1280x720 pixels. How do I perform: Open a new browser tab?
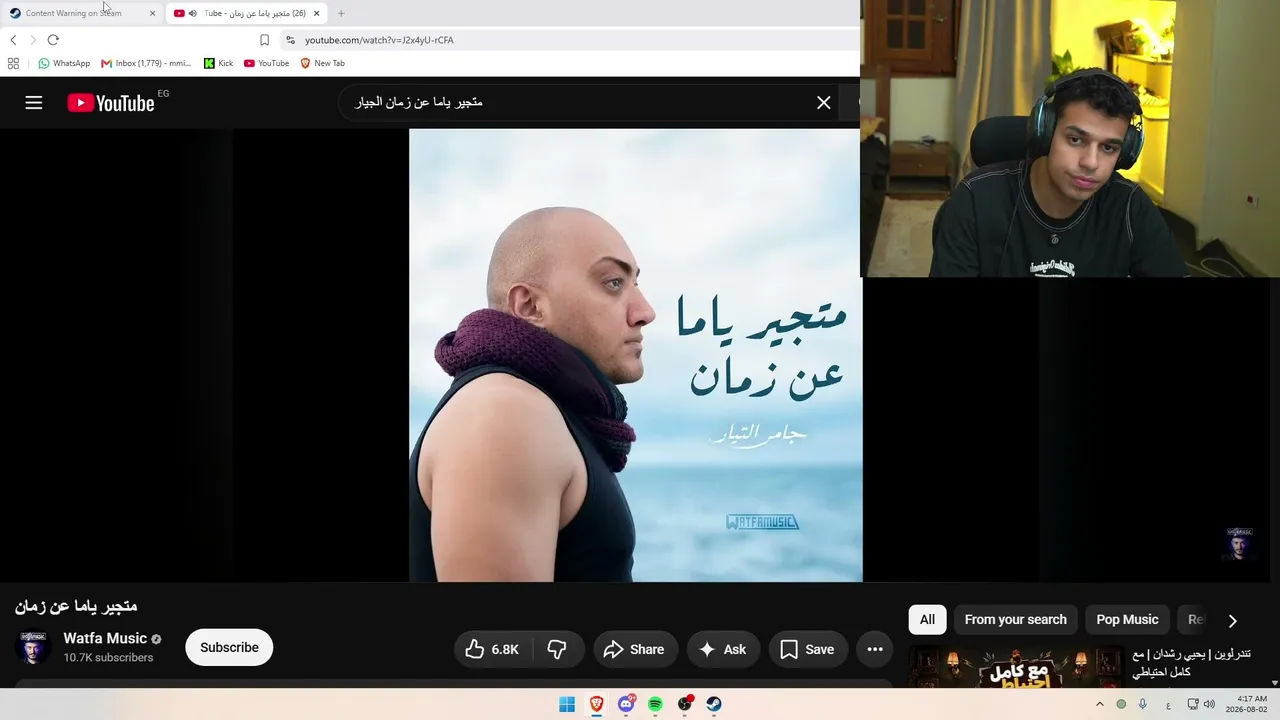point(341,13)
